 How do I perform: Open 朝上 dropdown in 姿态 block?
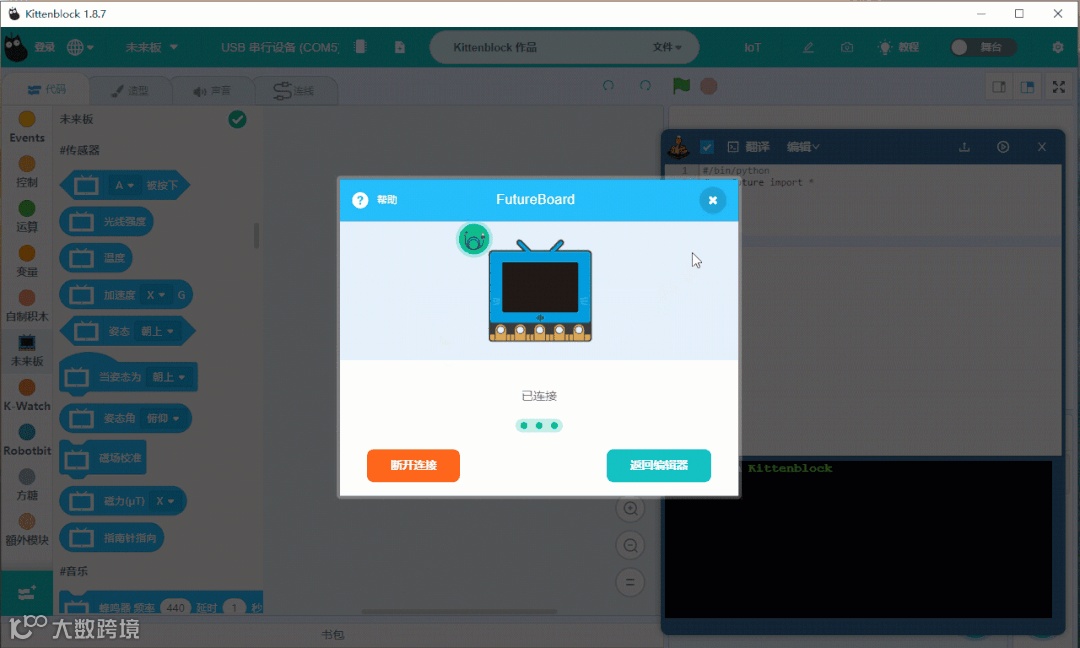click(157, 331)
